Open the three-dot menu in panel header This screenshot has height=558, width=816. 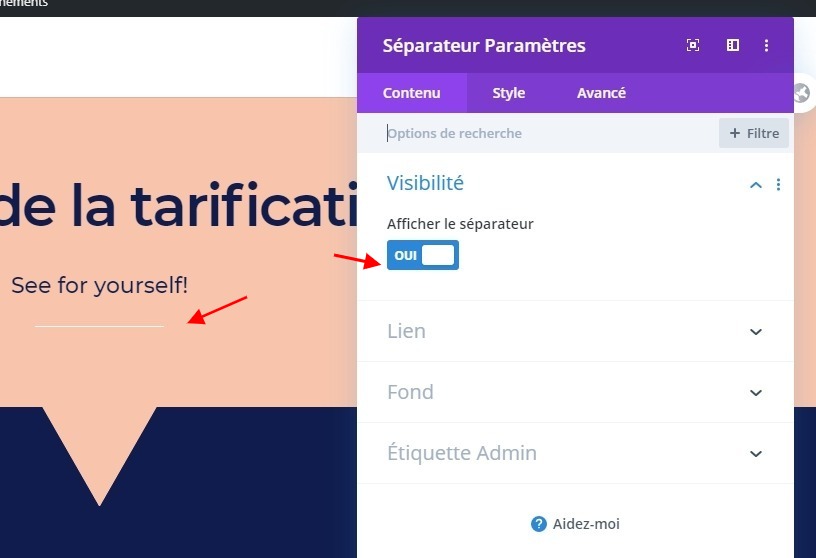766,45
